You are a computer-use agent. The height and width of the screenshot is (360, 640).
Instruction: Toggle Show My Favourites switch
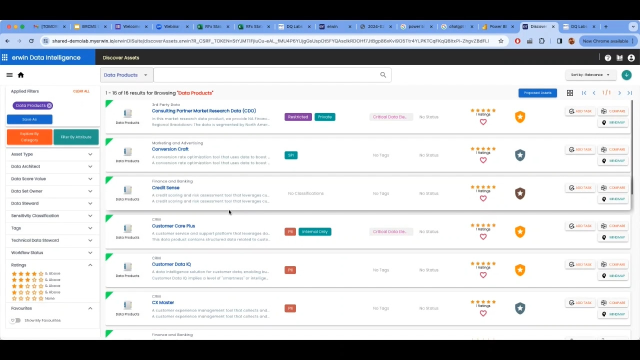click(16, 320)
